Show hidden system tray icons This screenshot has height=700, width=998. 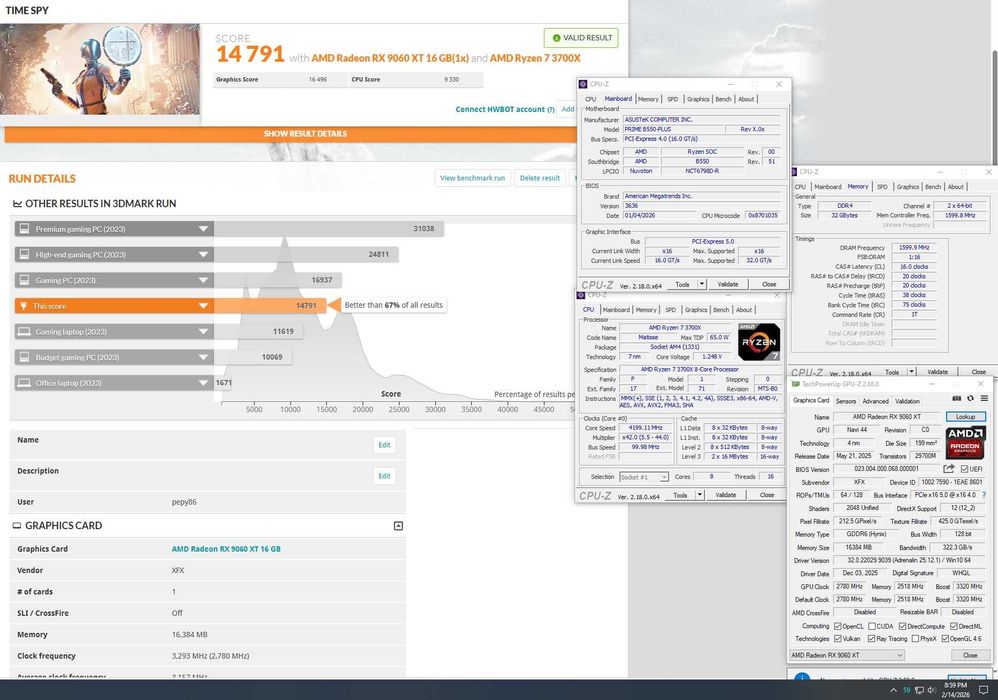893,690
